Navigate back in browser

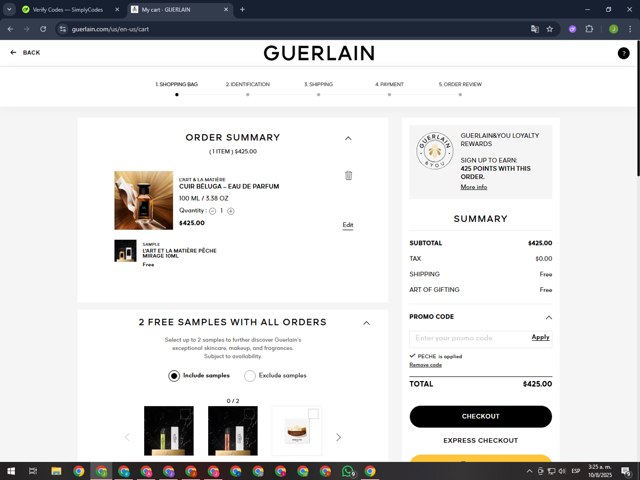(11, 29)
